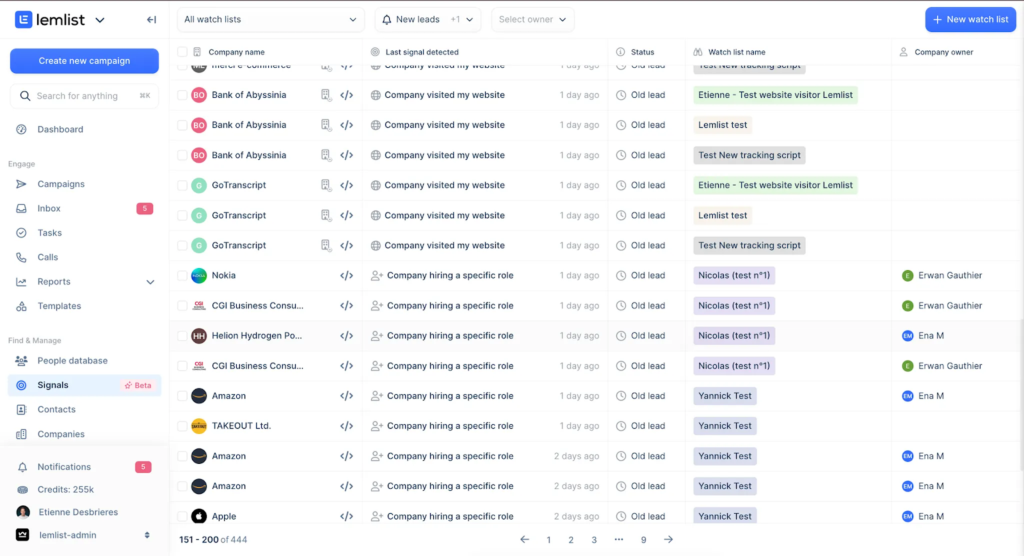This screenshot has height=556, width=1024.
Task: Click the code icon in the Nokia row
Action: pos(346,276)
